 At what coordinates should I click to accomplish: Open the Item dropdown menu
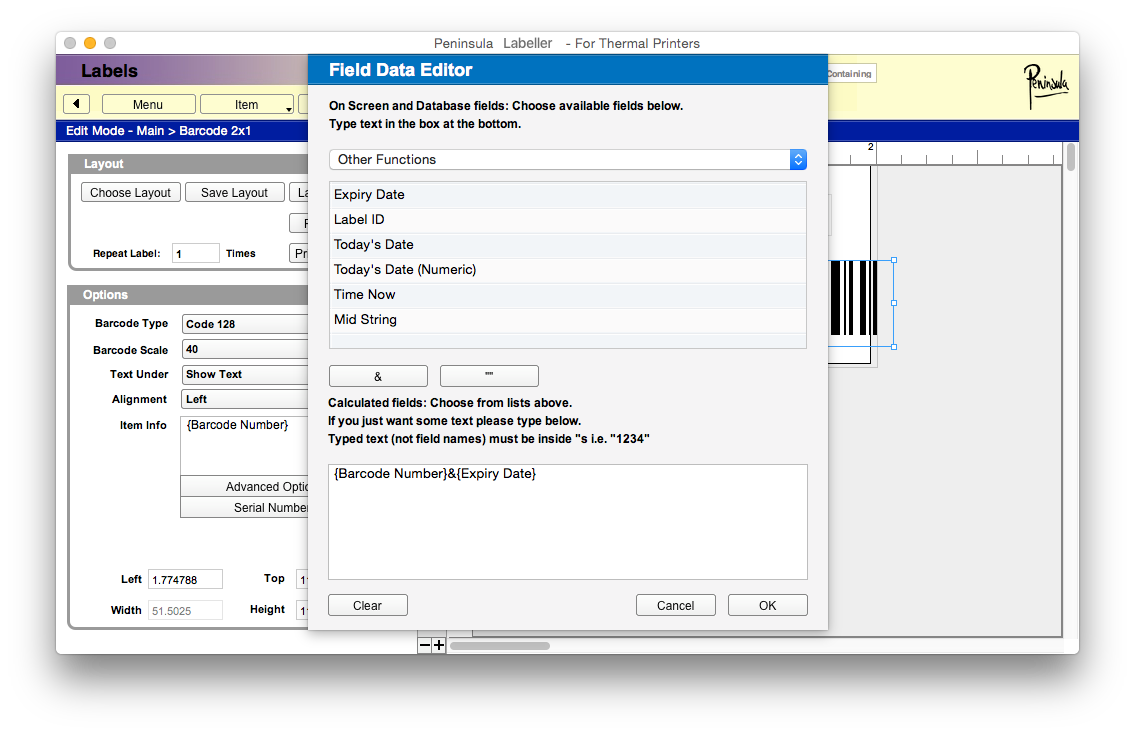pos(247,104)
